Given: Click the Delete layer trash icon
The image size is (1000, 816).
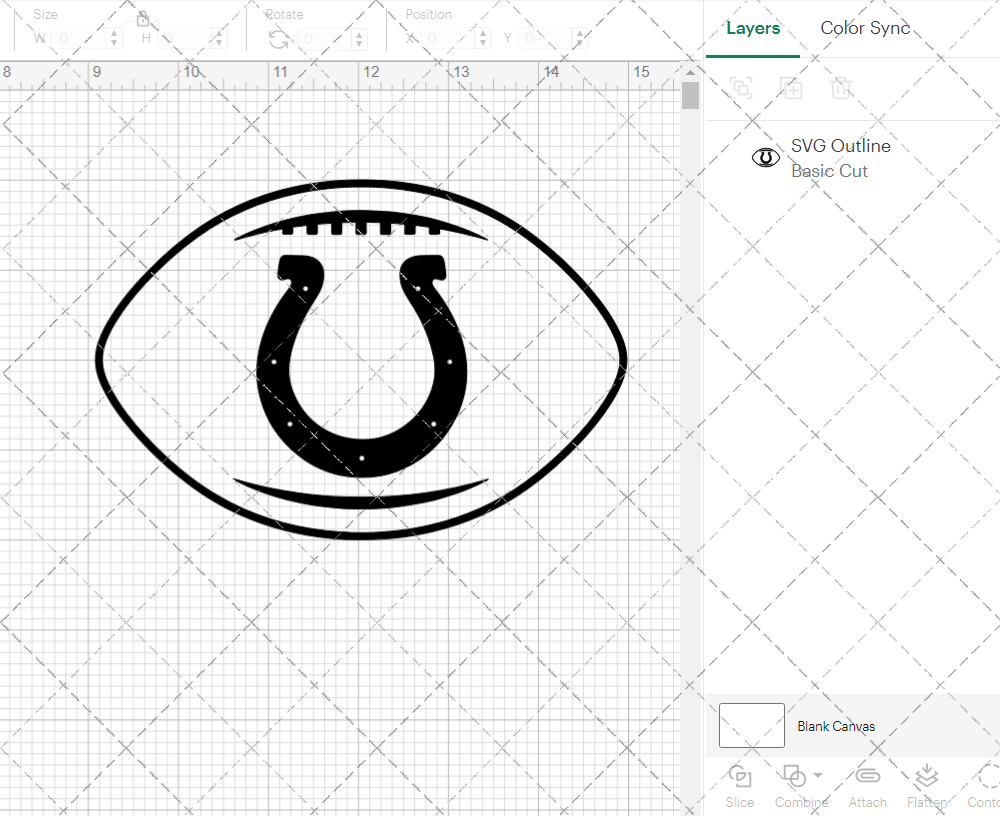Looking at the screenshot, I should 841,88.
